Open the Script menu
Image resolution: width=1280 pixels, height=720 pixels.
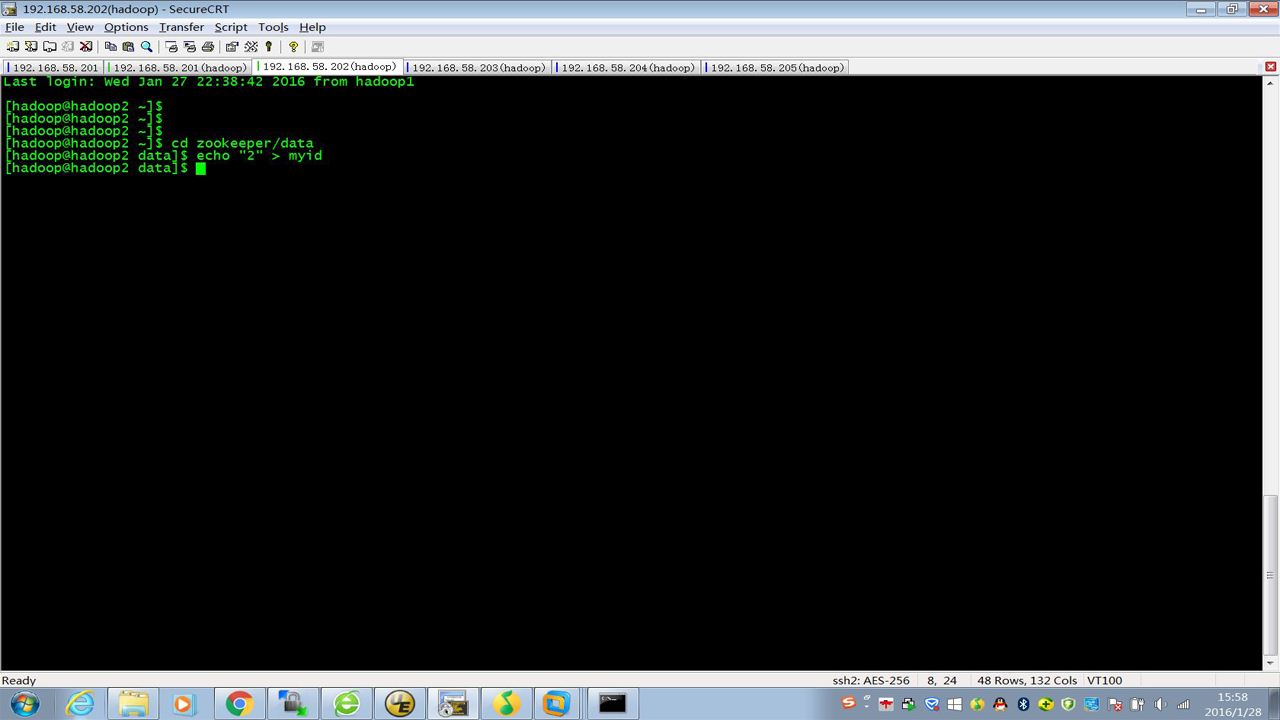[x=231, y=27]
